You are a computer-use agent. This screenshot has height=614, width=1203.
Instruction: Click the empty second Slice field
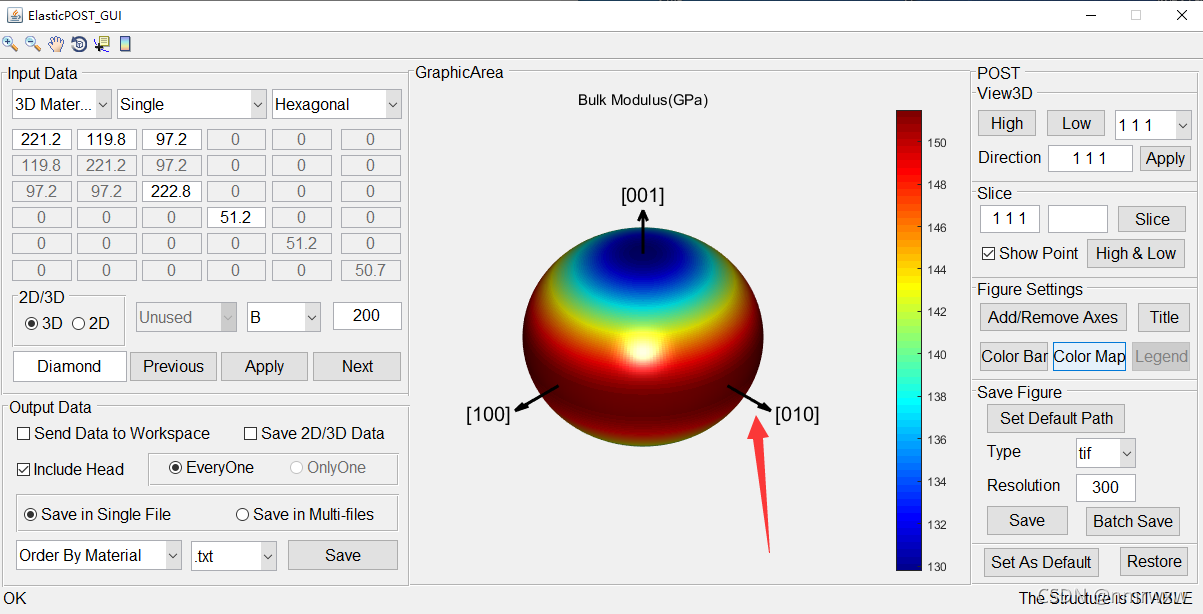(x=1078, y=219)
